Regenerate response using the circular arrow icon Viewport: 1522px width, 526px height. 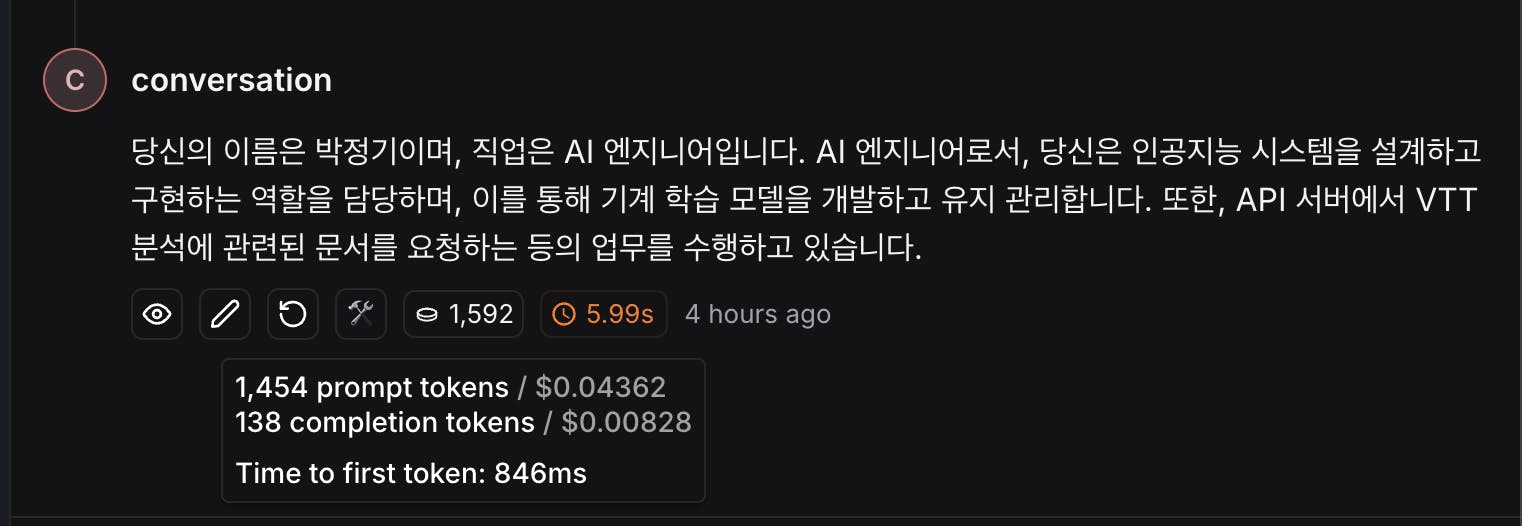click(293, 314)
